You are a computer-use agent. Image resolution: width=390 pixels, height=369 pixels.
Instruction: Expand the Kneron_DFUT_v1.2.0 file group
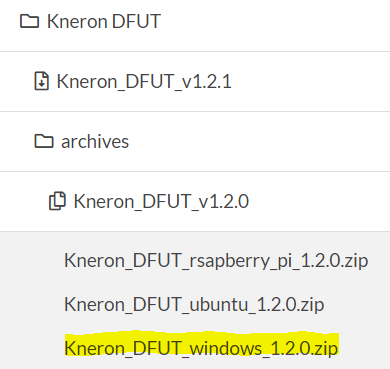(161, 201)
